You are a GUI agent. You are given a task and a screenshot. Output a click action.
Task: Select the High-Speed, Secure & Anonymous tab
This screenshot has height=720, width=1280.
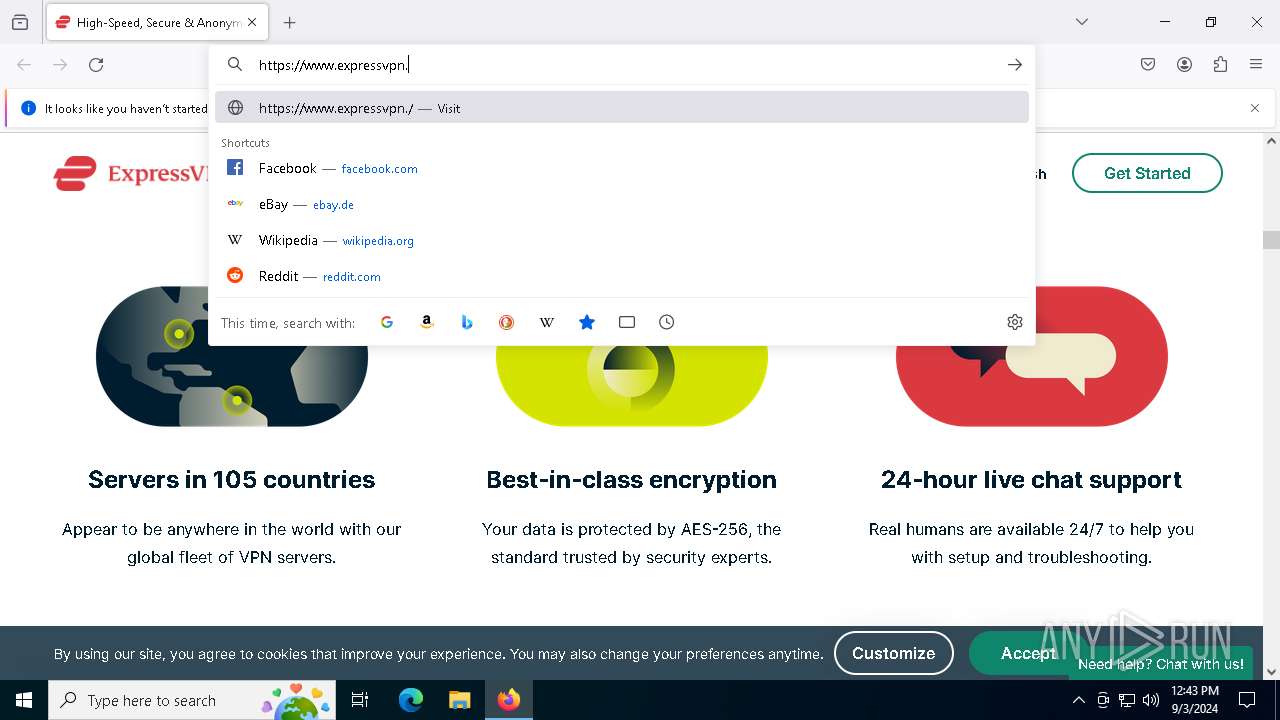(x=158, y=22)
